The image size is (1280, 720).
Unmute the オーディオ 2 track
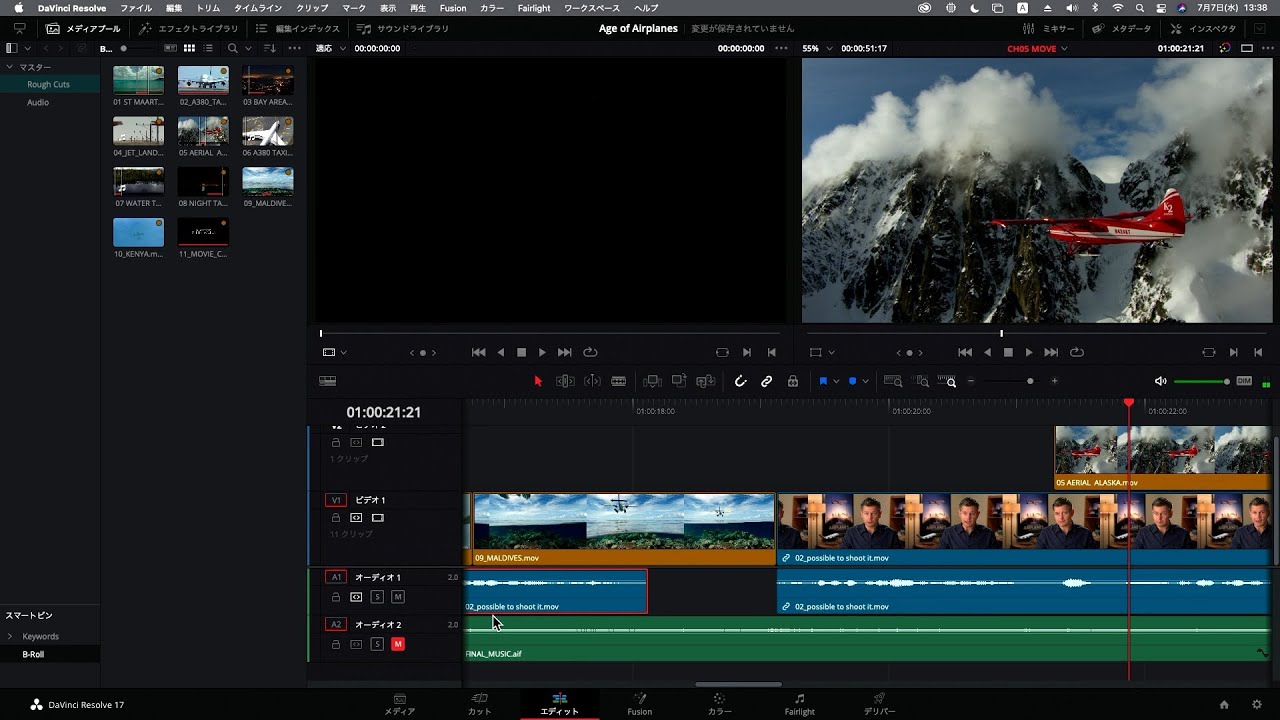coord(398,644)
